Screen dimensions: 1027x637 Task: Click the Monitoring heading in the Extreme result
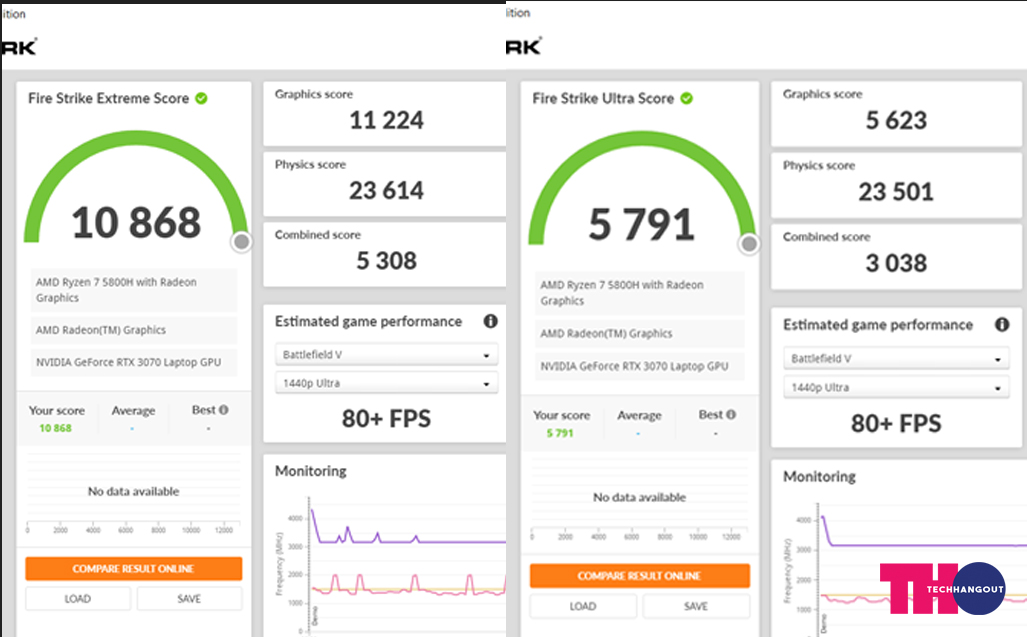[x=311, y=471]
